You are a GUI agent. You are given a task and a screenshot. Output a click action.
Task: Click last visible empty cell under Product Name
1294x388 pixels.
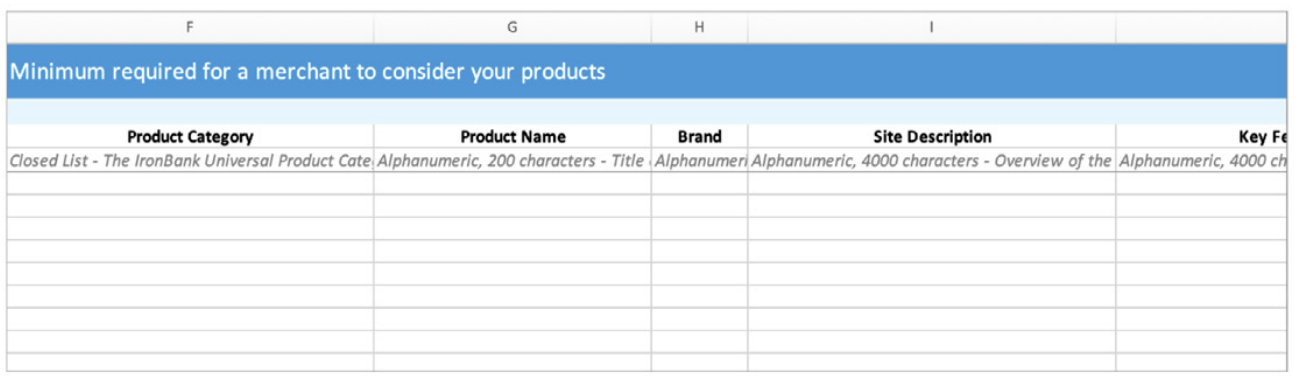[512, 362]
